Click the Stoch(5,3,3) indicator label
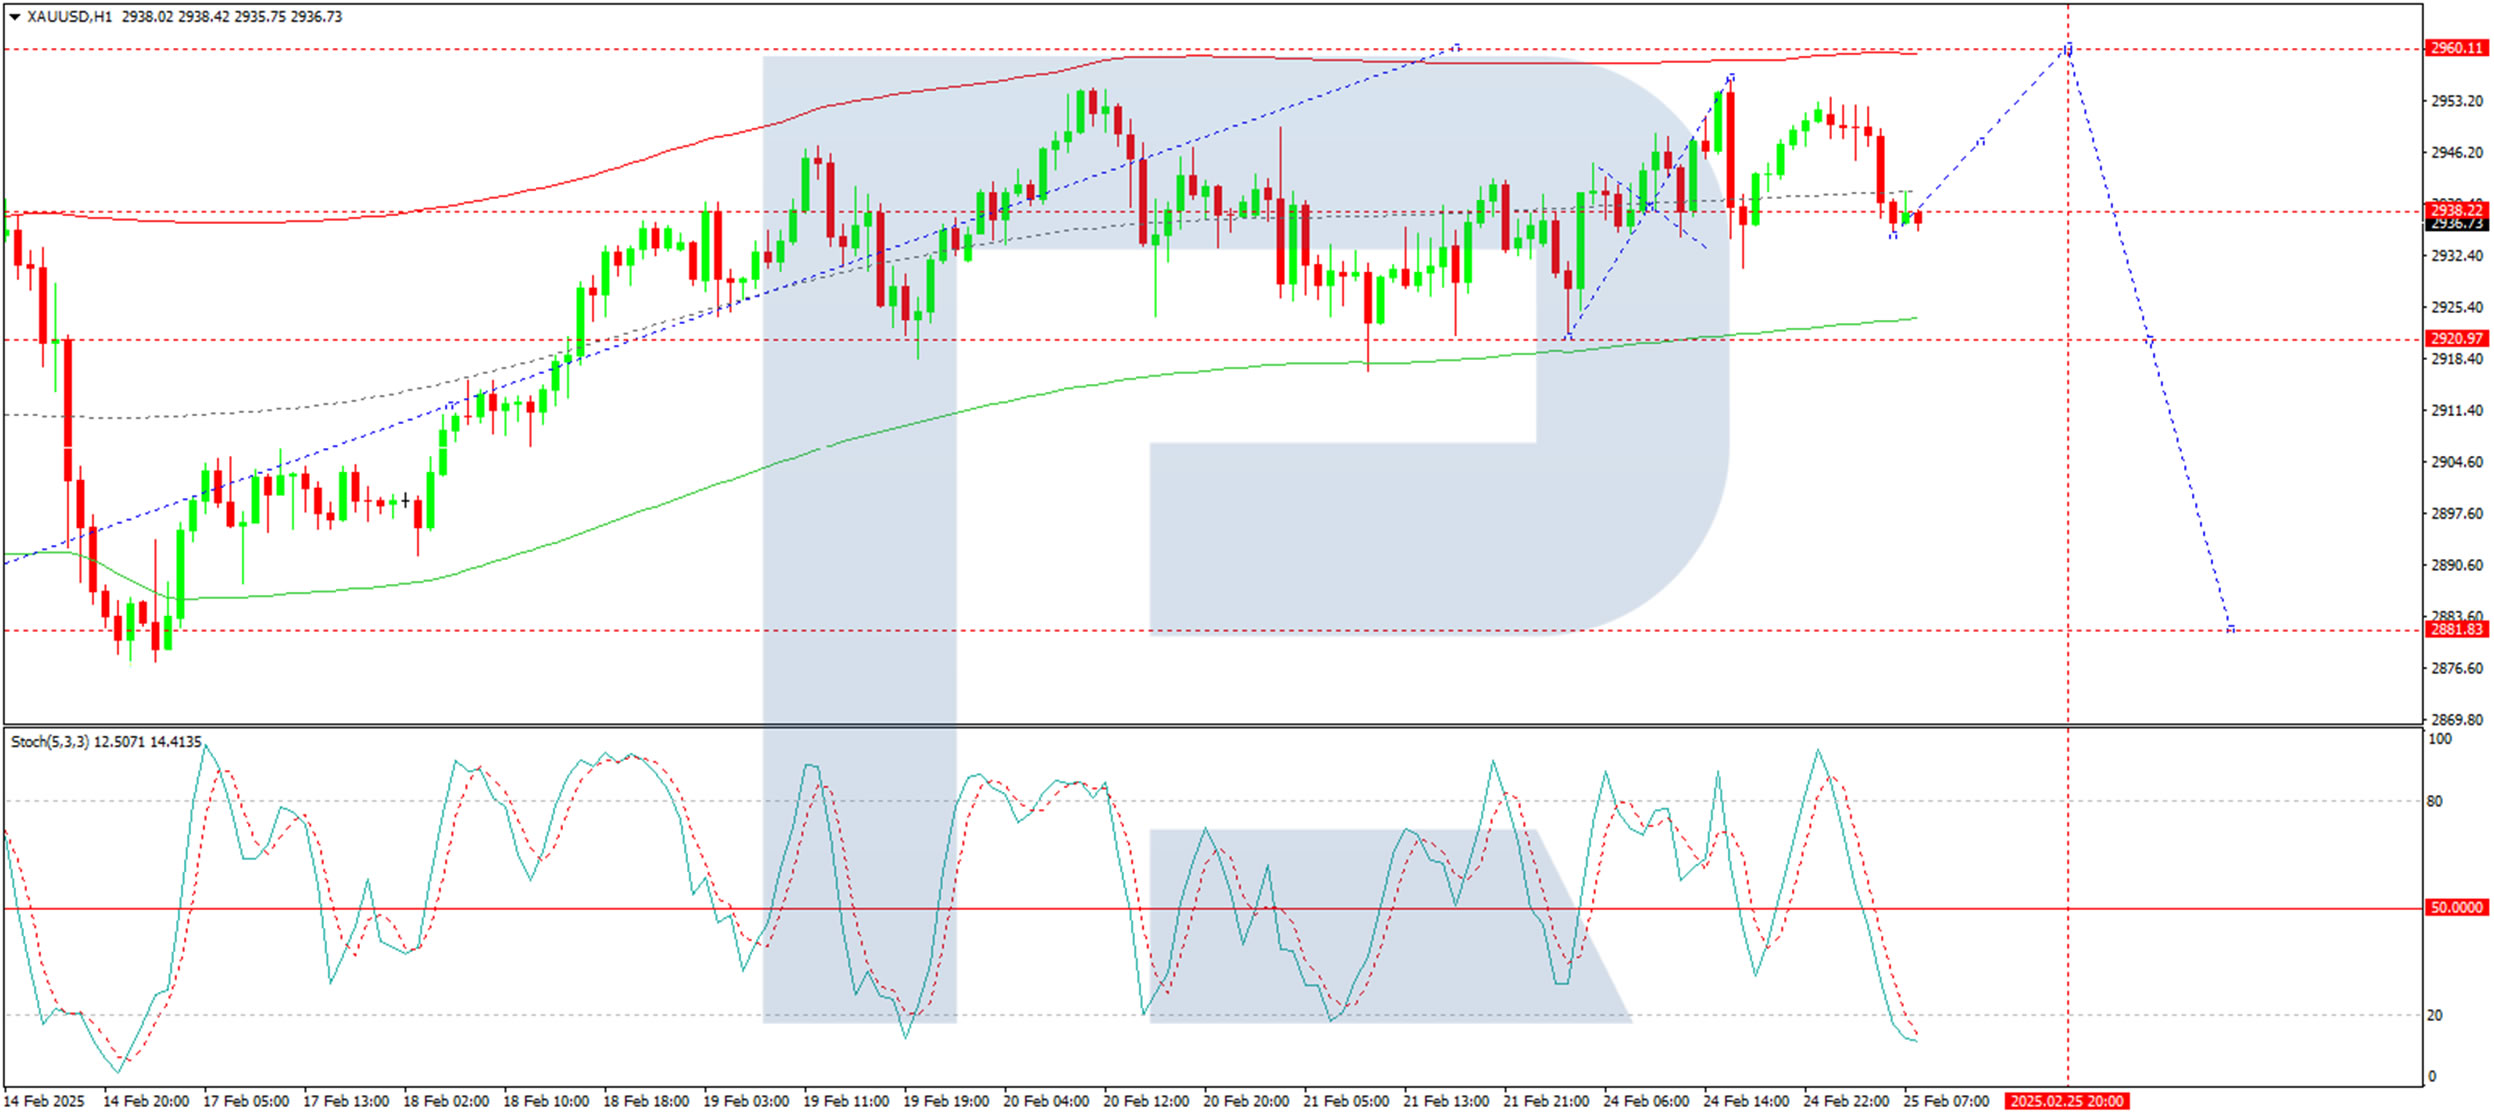 (x=50, y=742)
